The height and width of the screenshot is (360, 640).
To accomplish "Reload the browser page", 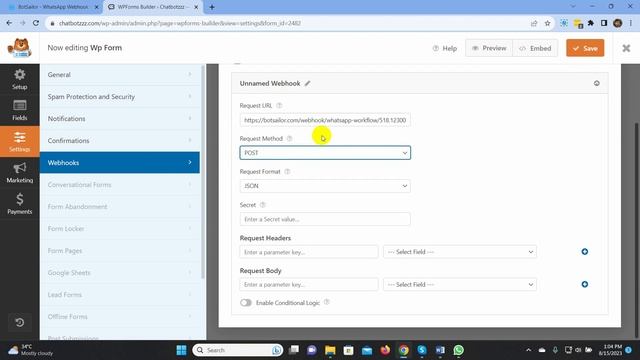I will tap(36, 23).
